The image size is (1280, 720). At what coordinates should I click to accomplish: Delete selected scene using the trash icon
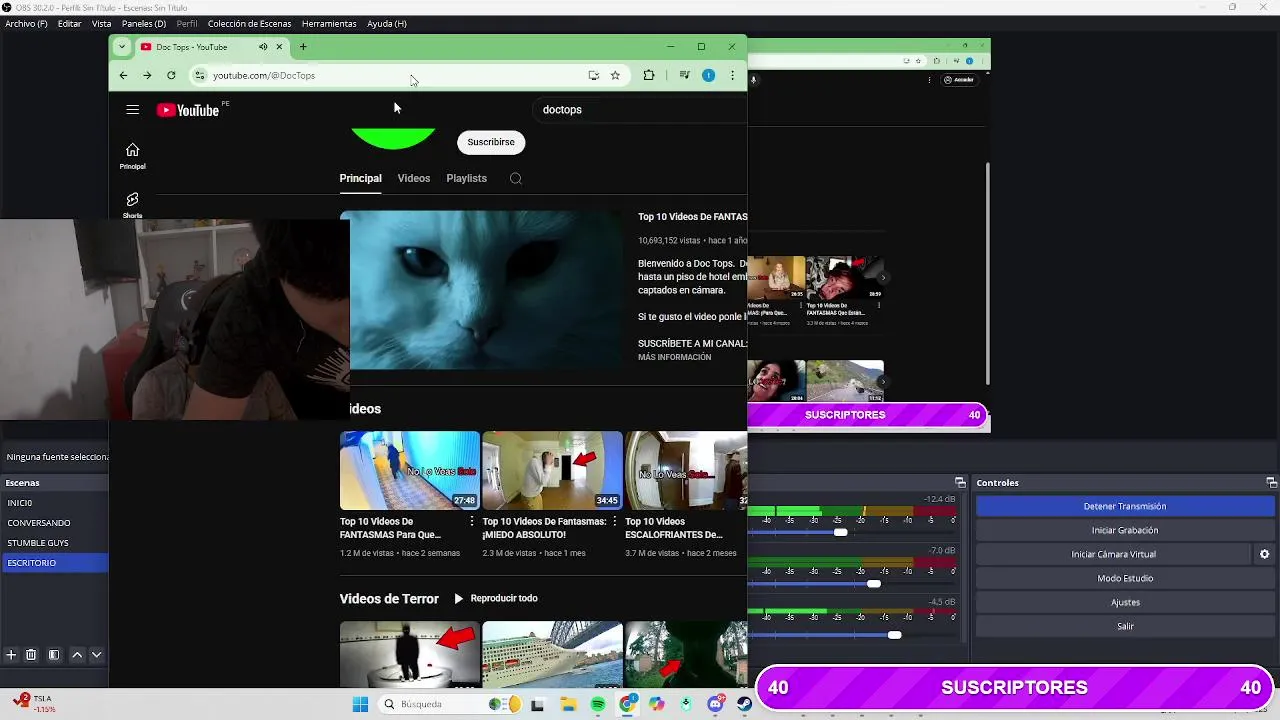tap(31, 655)
